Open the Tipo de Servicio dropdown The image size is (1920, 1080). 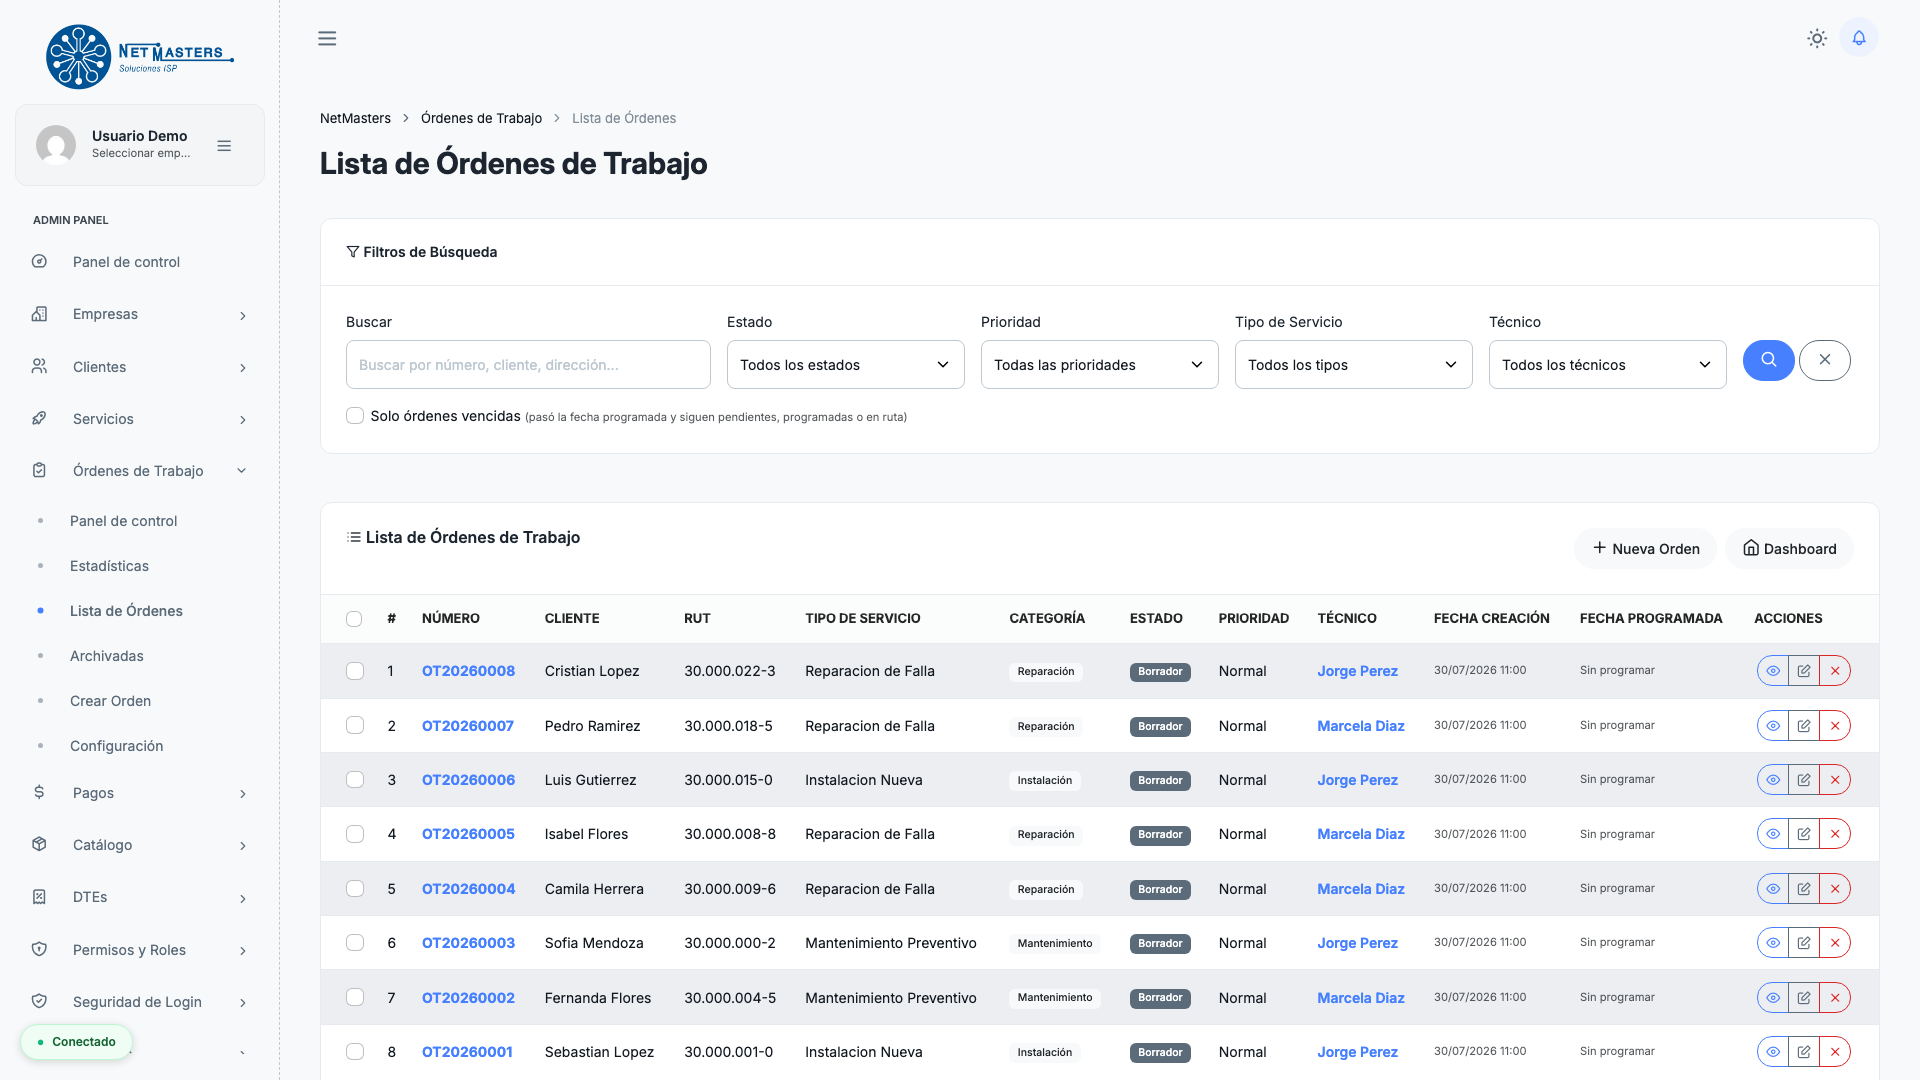point(1353,365)
